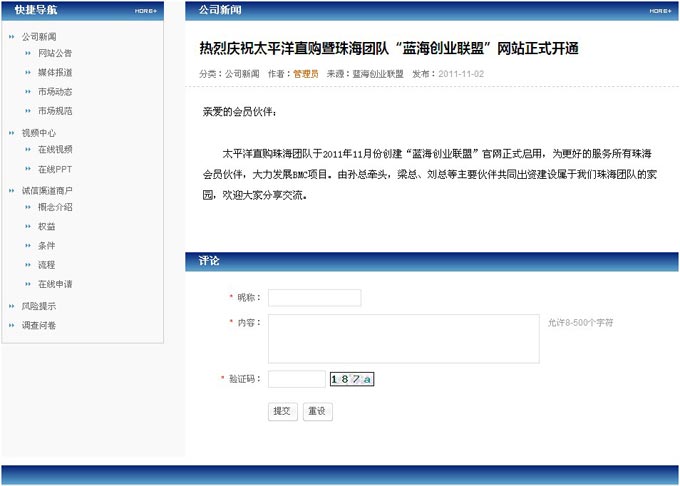The width and height of the screenshot is (680, 486).
Task: Focus the 内容 comment textarea
Action: pyautogui.click(x=404, y=339)
